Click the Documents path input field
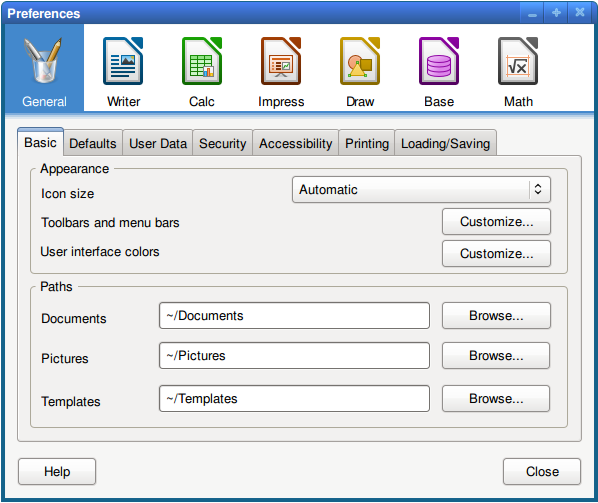 click(294, 316)
